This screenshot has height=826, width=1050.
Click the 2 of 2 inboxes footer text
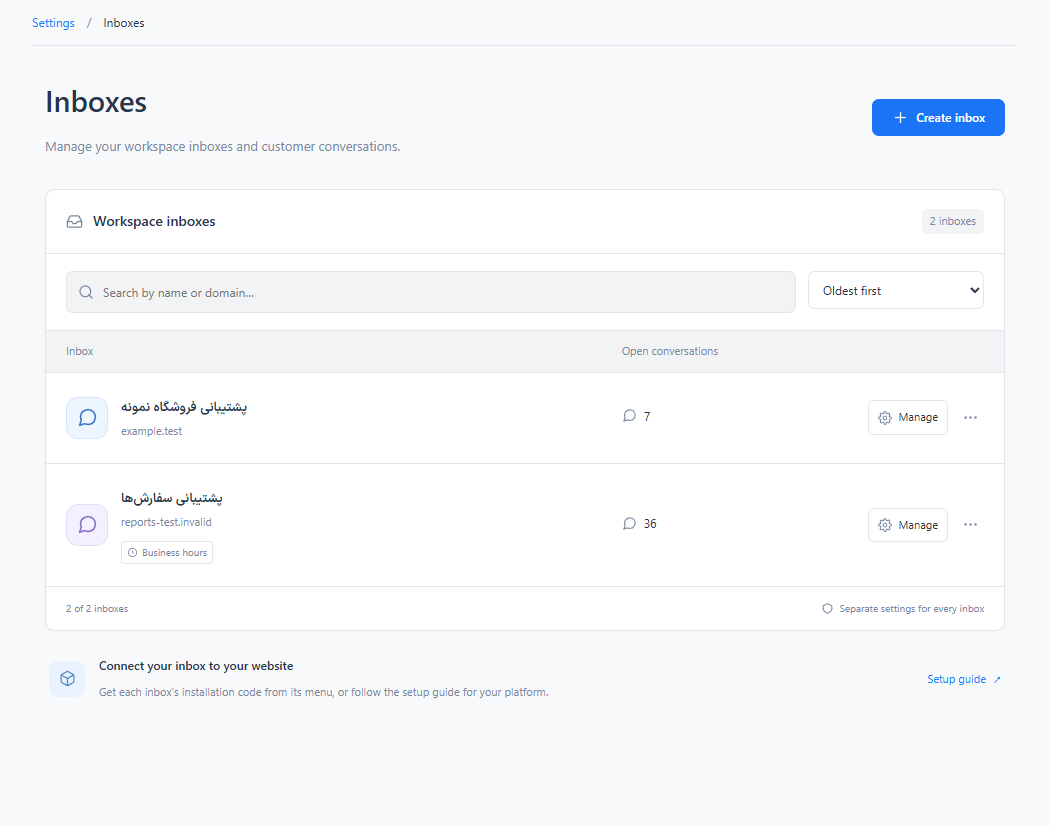pos(97,609)
